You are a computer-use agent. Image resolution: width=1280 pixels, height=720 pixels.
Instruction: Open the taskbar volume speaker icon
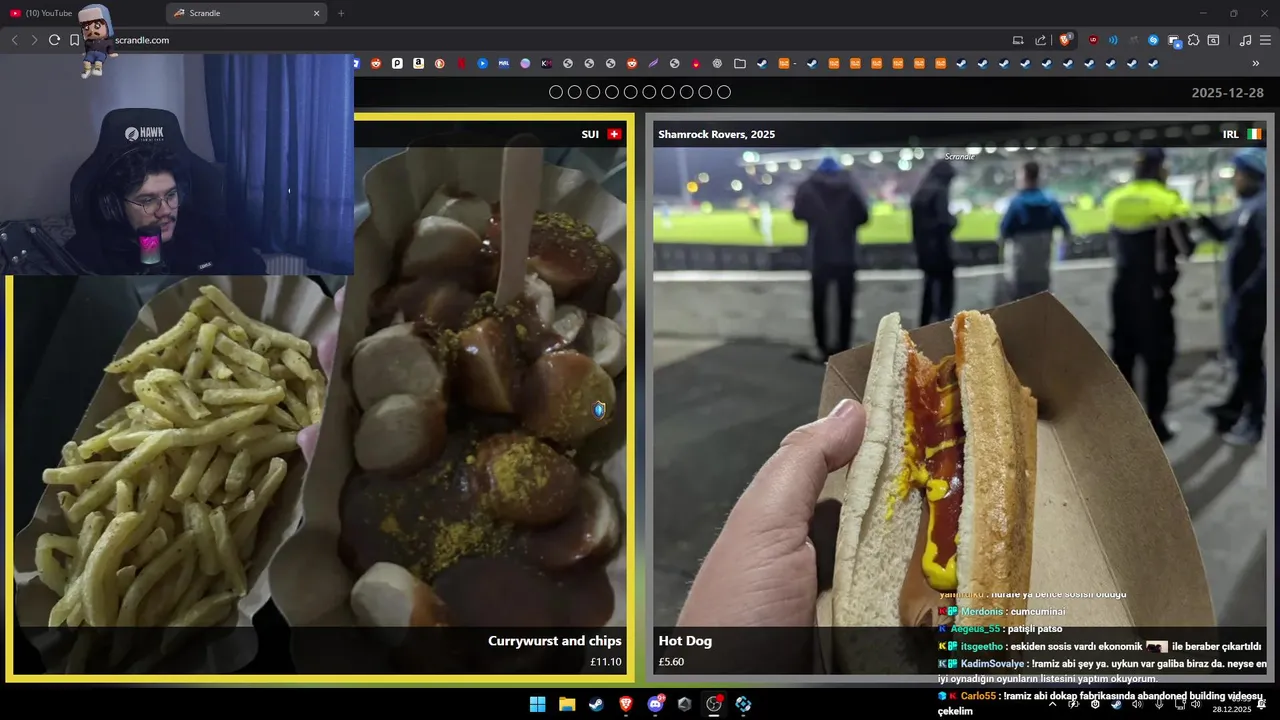[1195, 704]
